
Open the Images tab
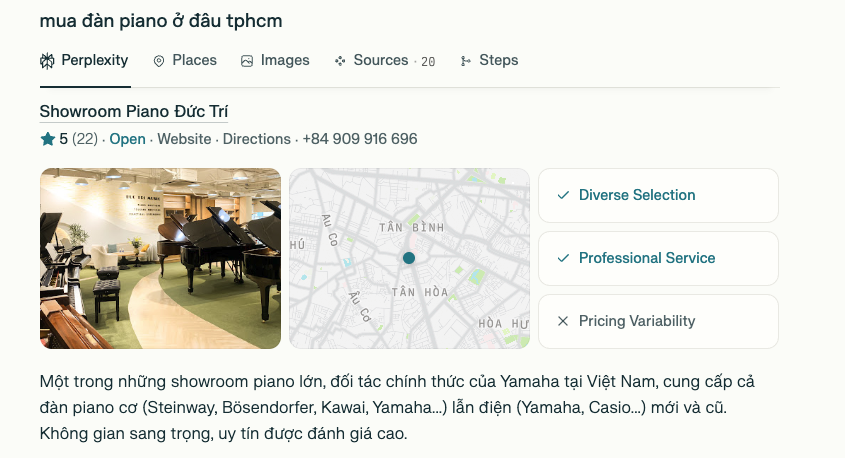click(285, 61)
